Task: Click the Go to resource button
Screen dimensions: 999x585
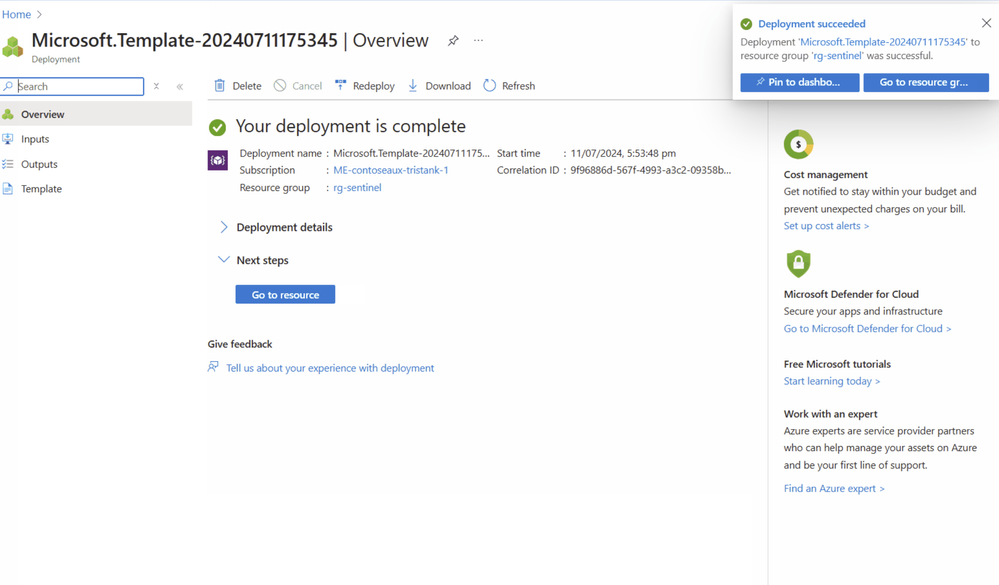Action: (x=285, y=294)
